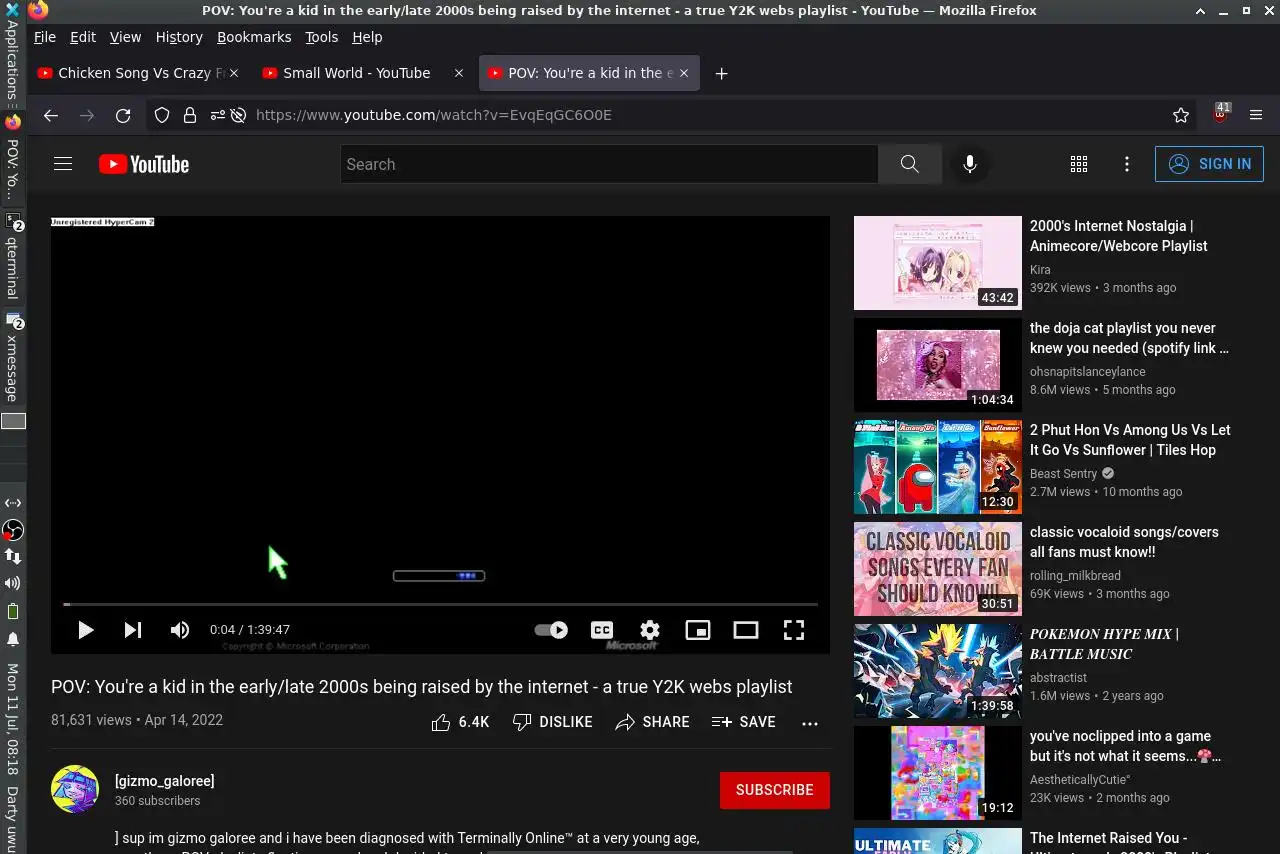Bookmark this page with star icon

[x=1181, y=115]
